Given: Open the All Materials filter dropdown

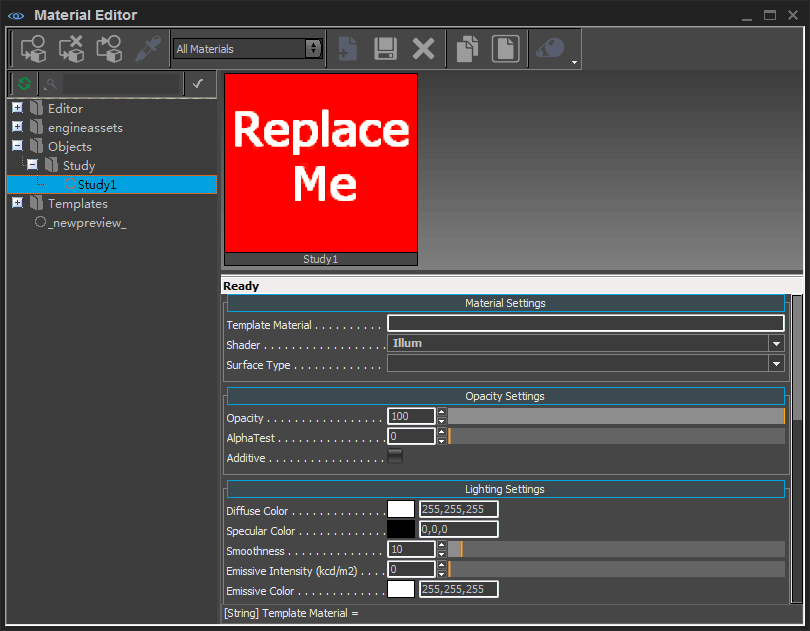Looking at the screenshot, I should click(247, 48).
